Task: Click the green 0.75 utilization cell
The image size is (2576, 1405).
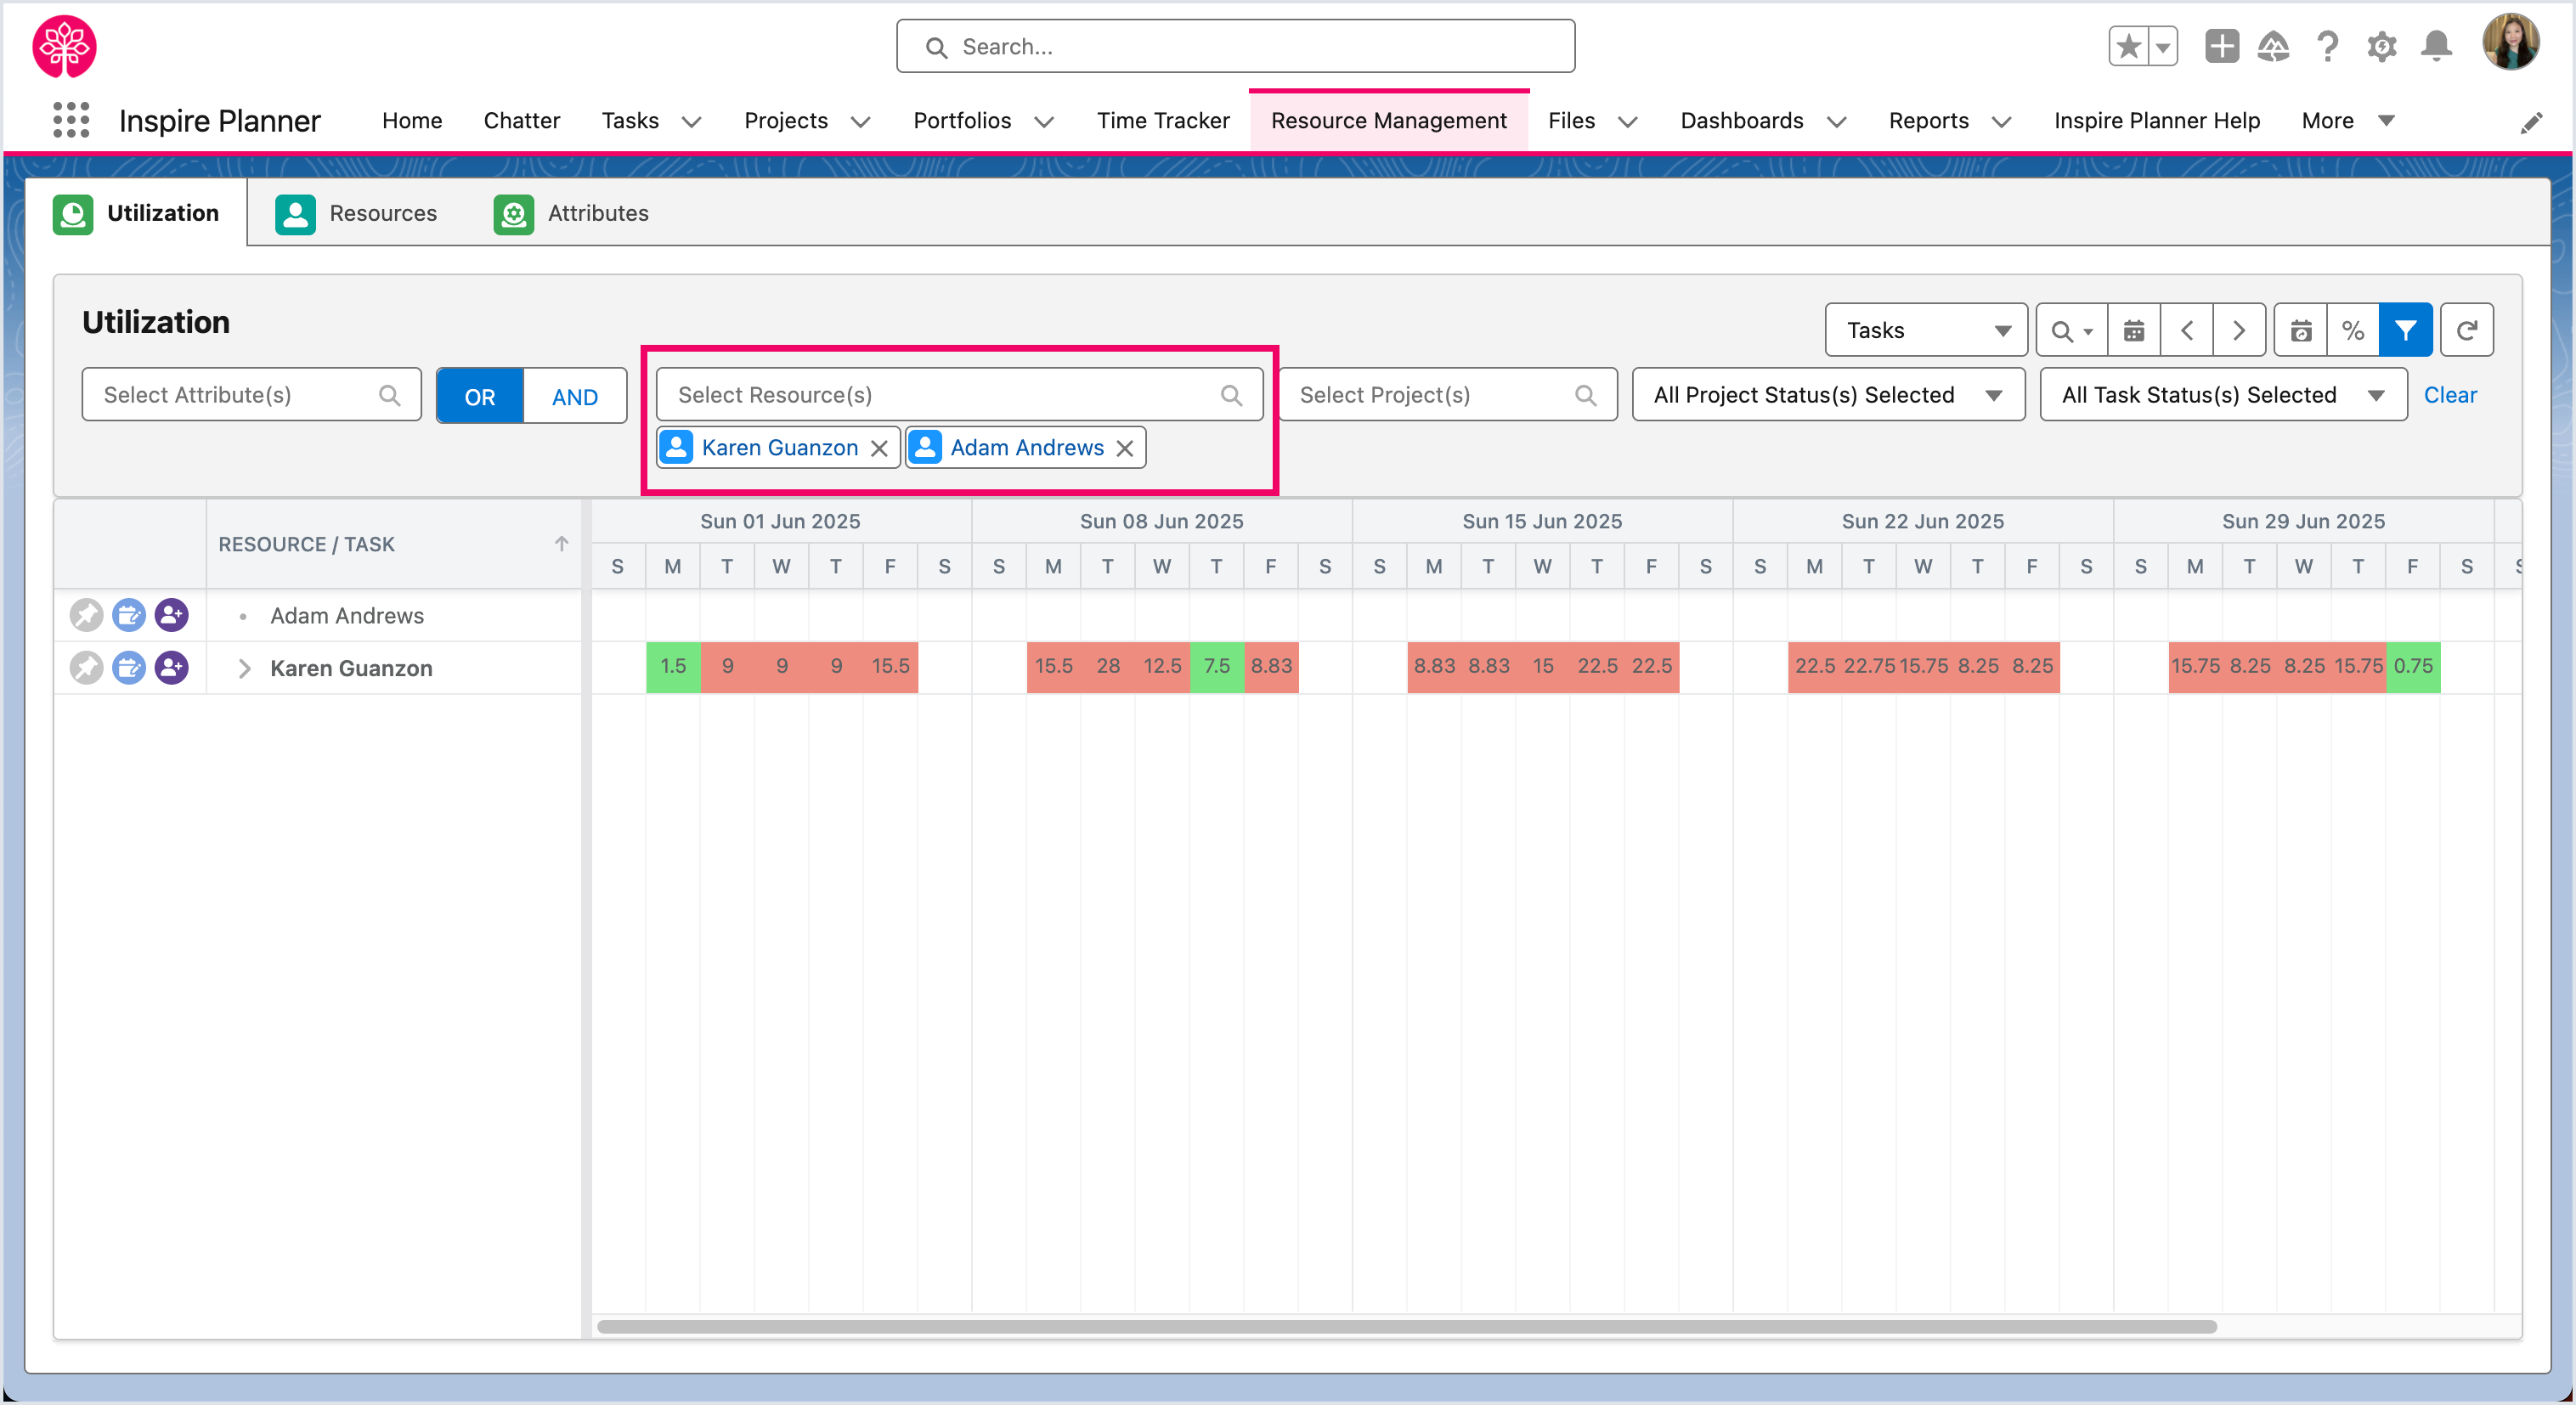Action: [x=2413, y=666]
